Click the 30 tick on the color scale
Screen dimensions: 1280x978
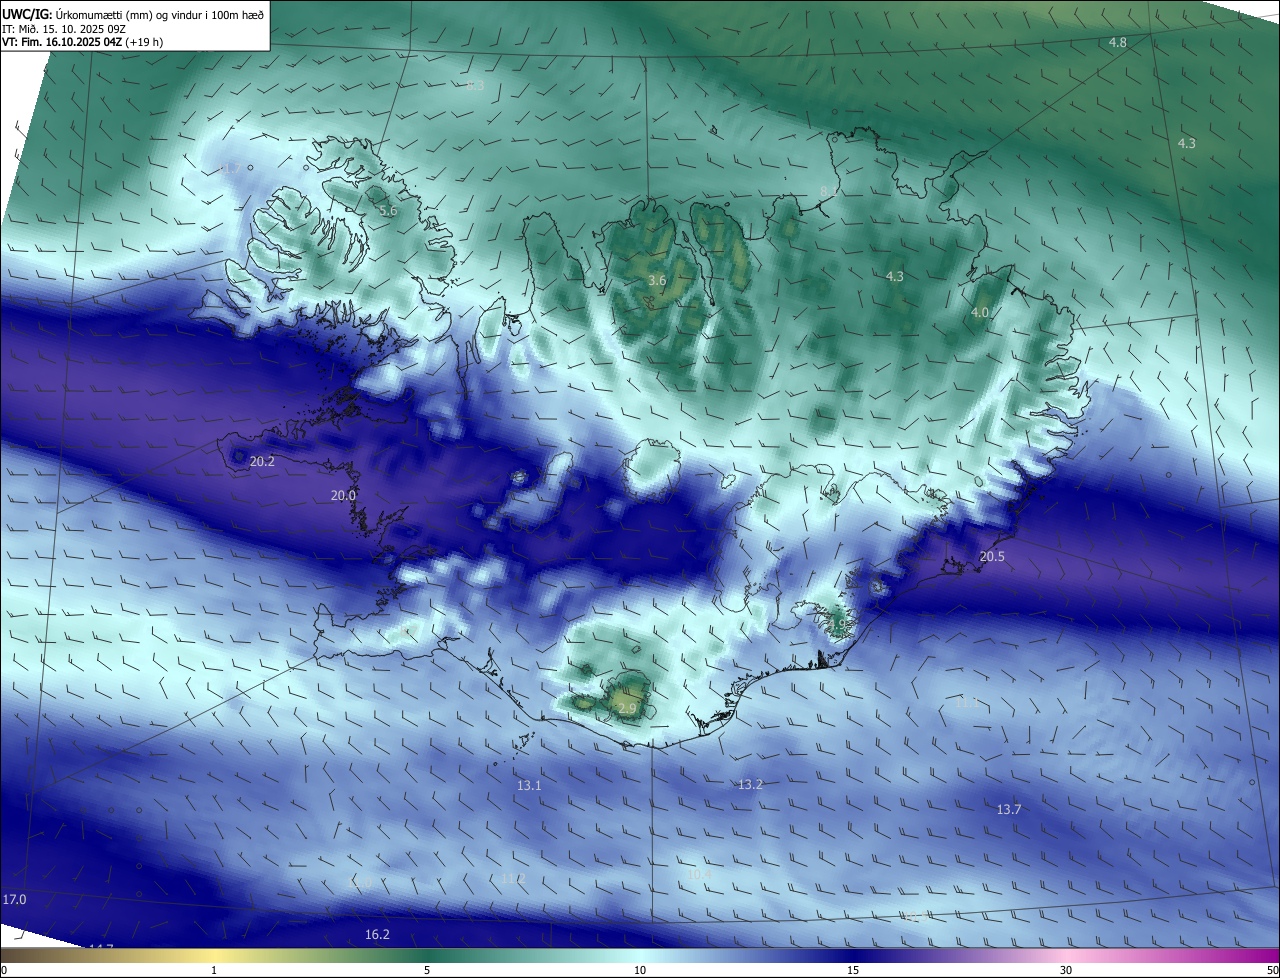coord(1066,970)
